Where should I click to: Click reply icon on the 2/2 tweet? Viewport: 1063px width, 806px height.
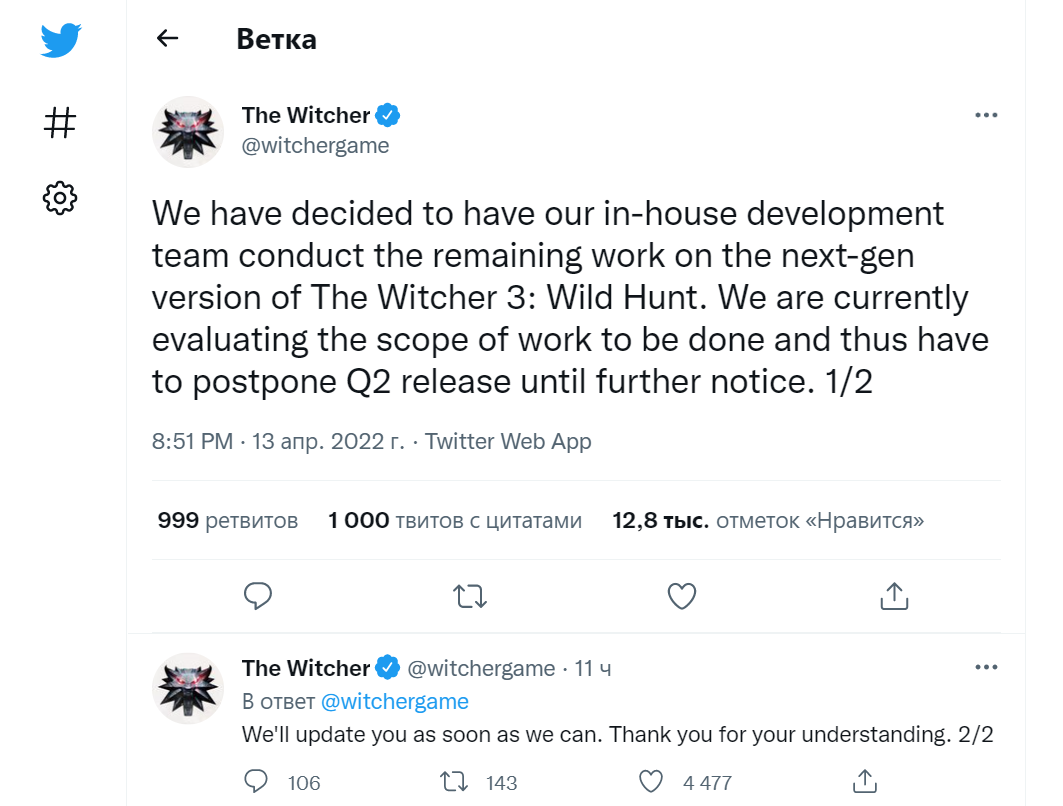coord(257,781)
